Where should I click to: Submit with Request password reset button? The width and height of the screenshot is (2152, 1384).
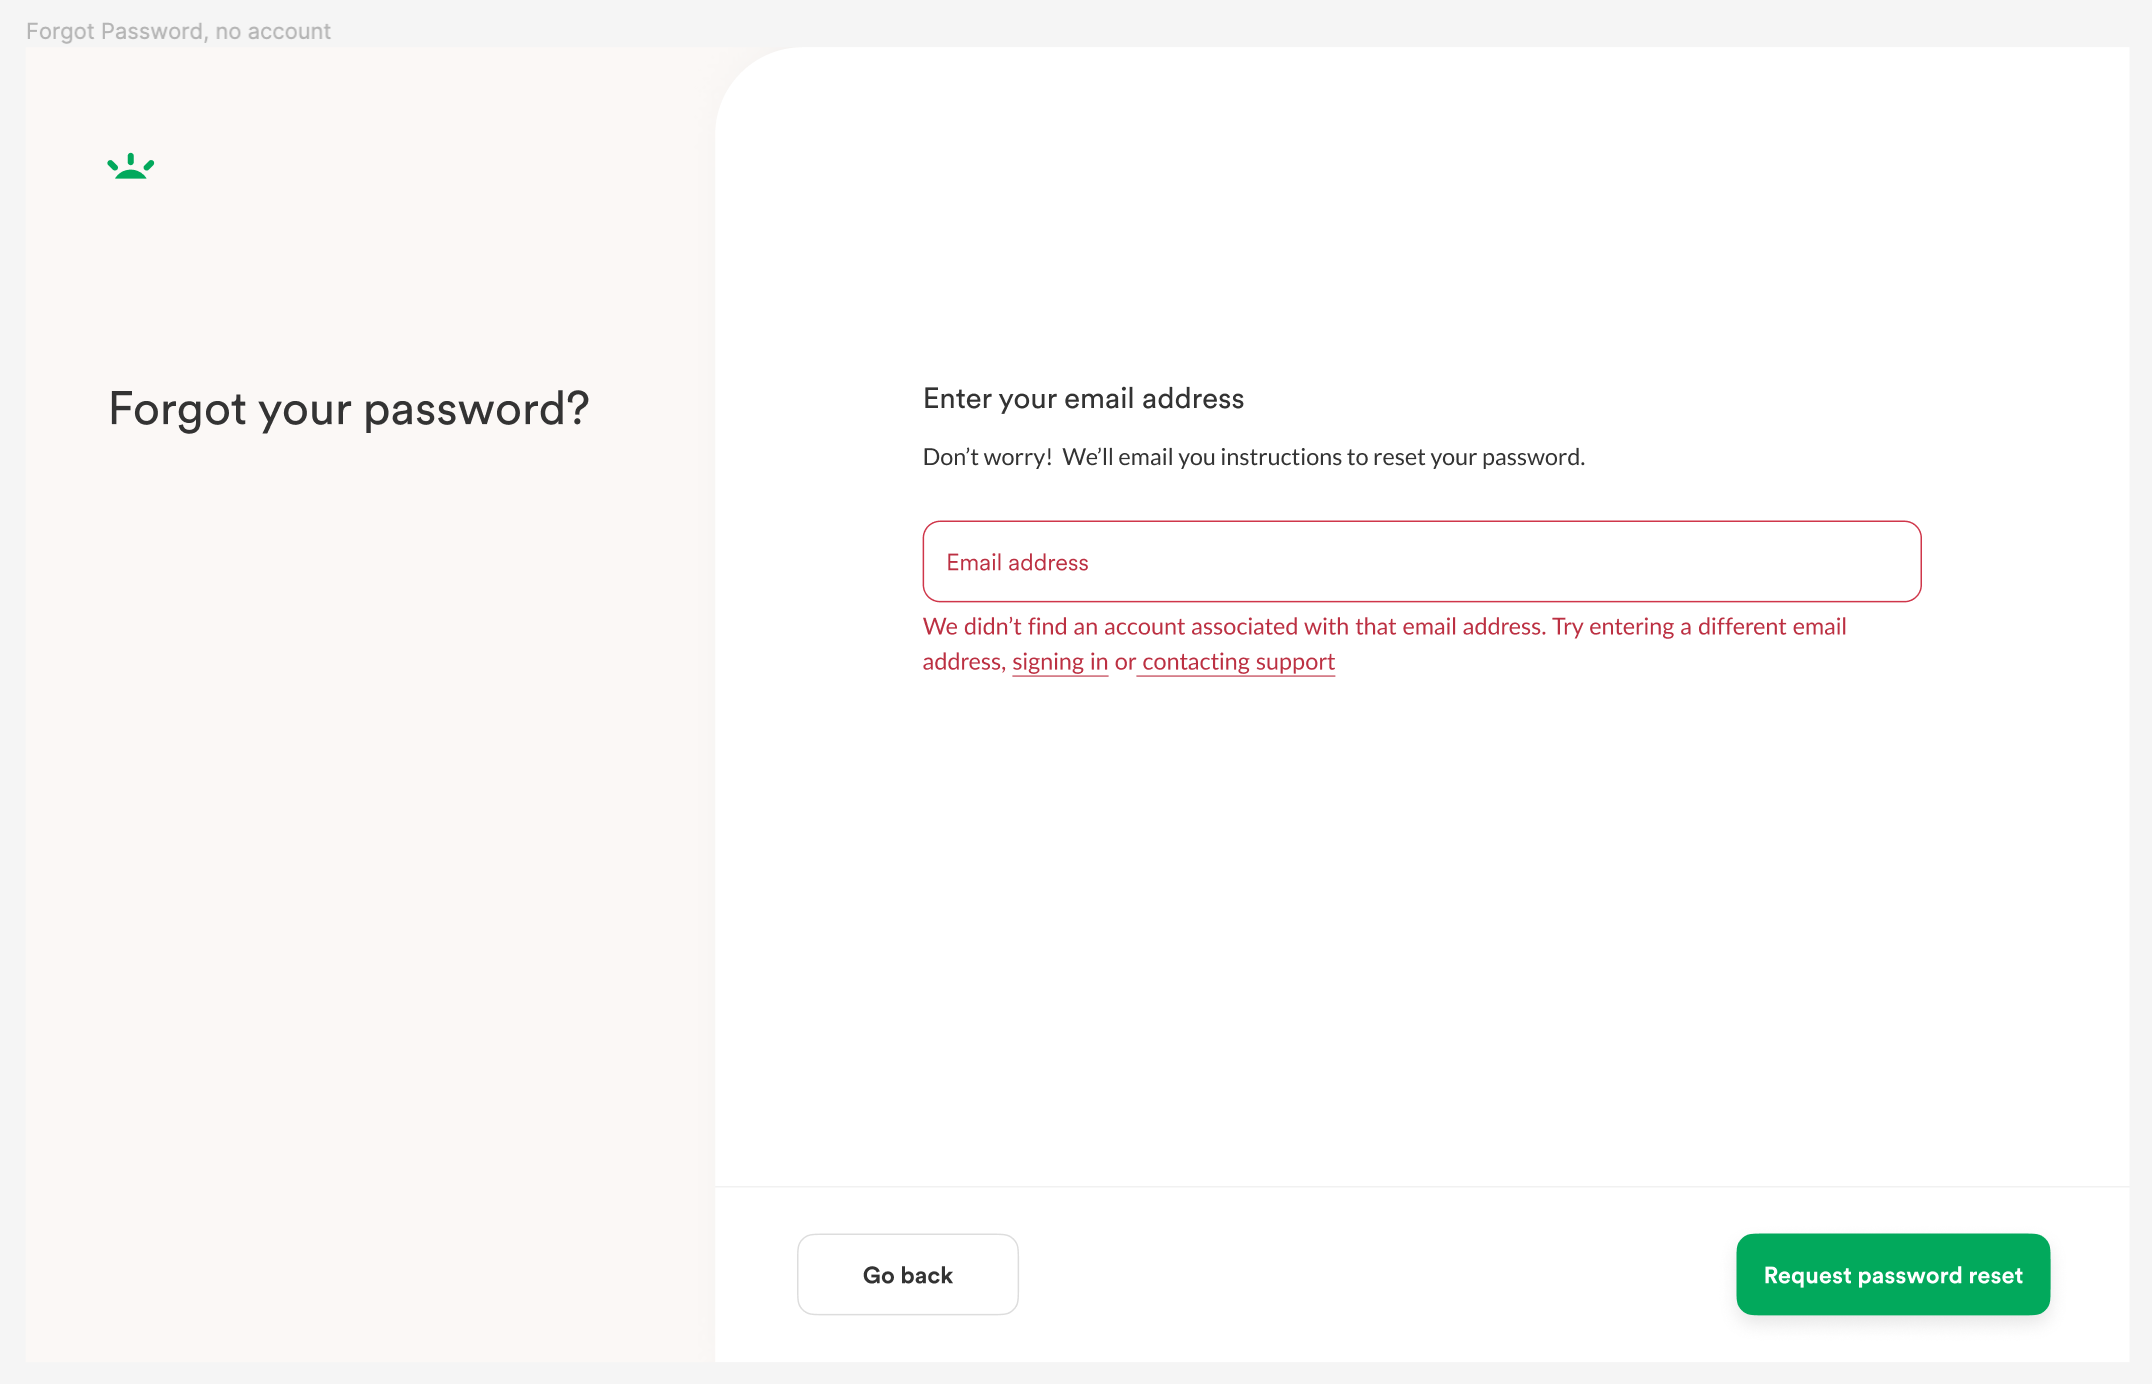pos(1893,1274)
